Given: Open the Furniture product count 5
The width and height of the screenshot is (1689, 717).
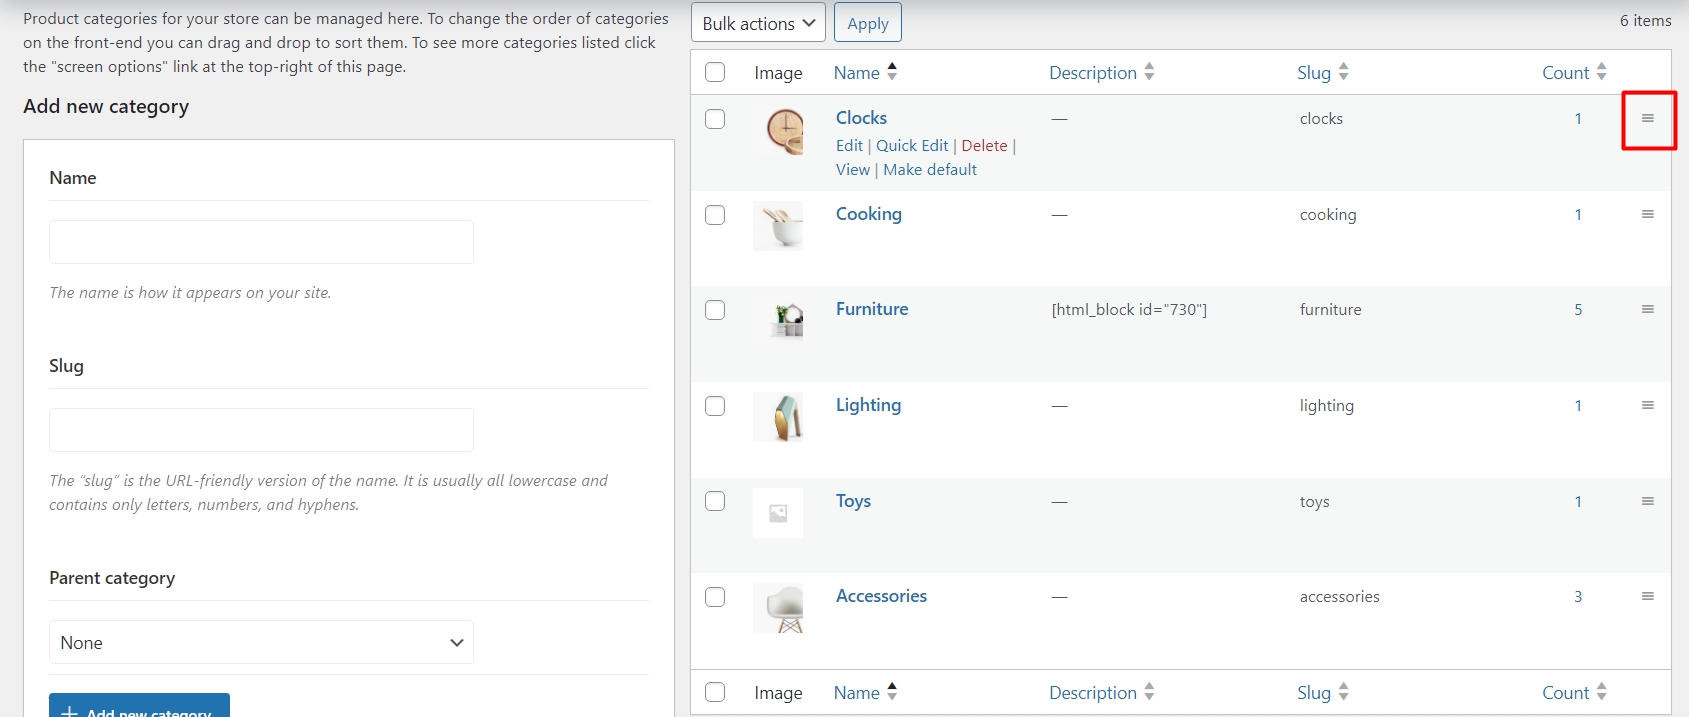Looking at the screenshot, I should 1578,310.
